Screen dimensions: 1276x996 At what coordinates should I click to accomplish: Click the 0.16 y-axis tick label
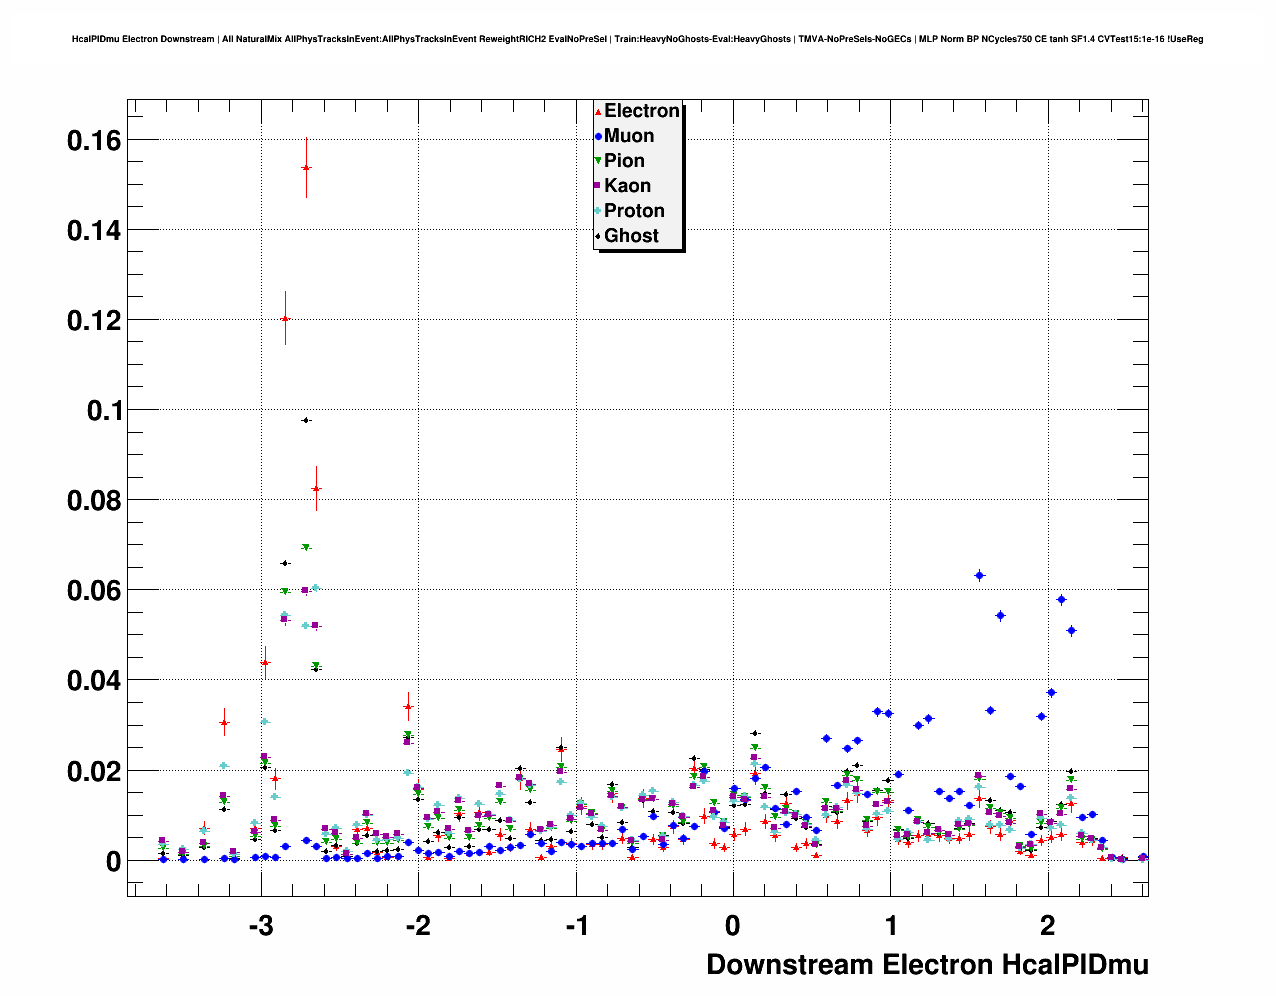[94, 141]
